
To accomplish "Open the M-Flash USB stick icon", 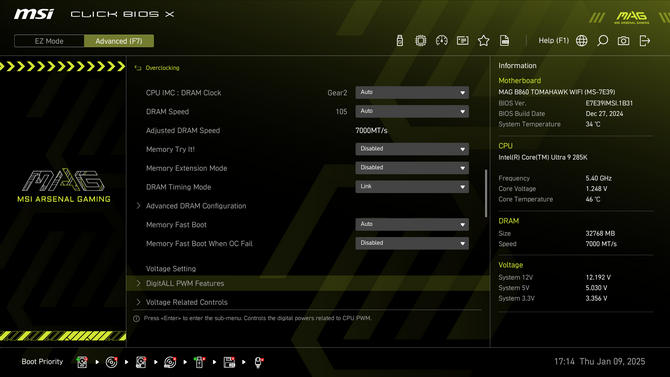I will coord(400,41).
